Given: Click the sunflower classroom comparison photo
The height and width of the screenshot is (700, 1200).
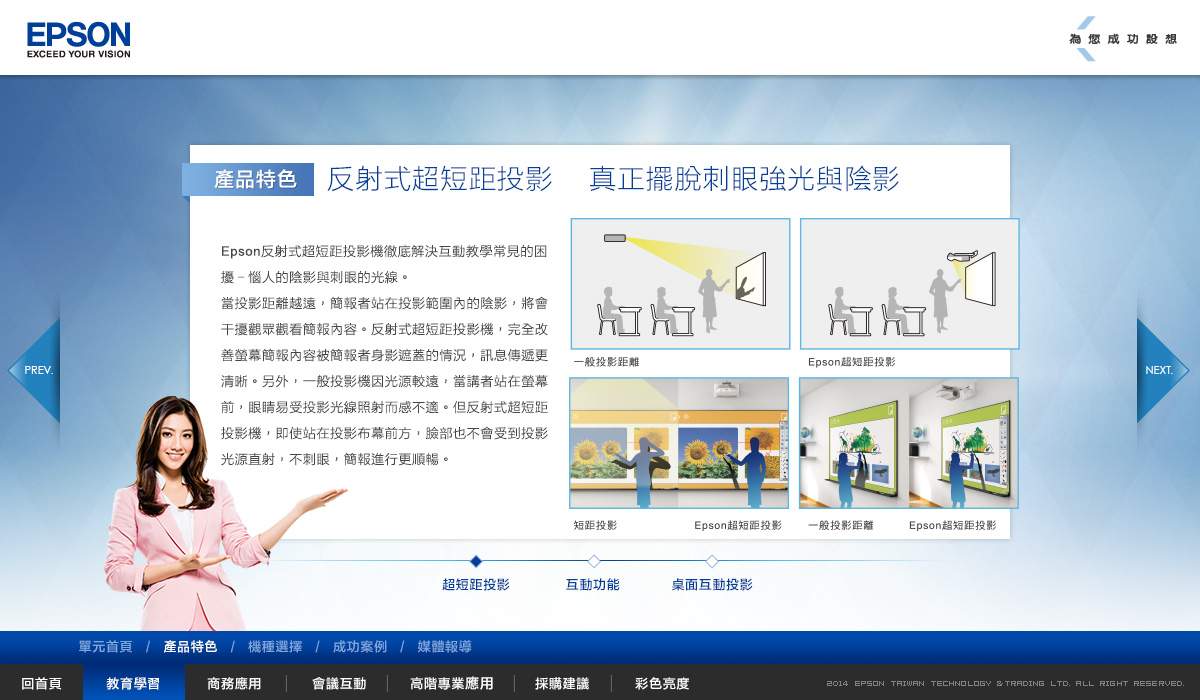Looking at the screenshot, I should 679,443.
